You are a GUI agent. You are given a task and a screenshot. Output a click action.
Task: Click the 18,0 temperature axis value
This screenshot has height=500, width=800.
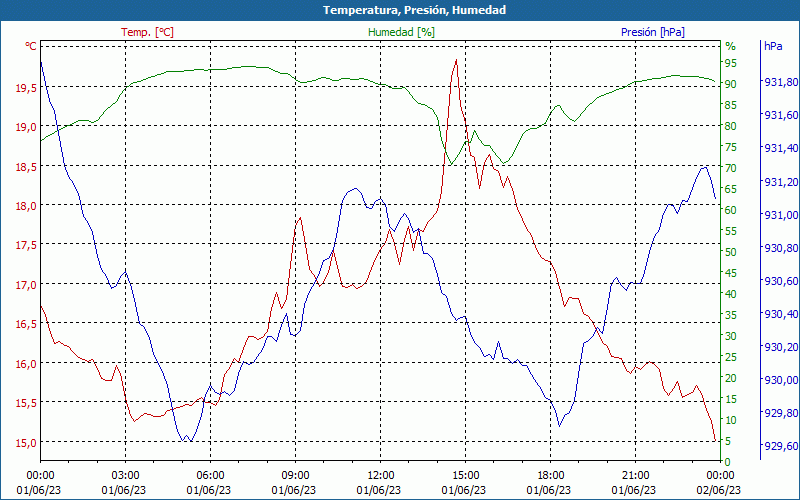pos(26,206)
